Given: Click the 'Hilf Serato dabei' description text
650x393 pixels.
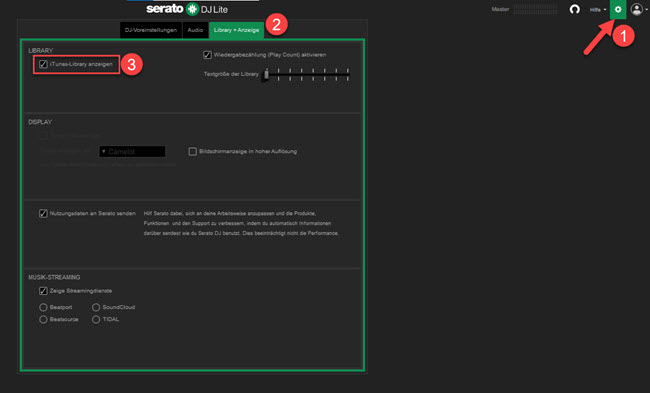Looking at the screenshot, I should point(241,223).
